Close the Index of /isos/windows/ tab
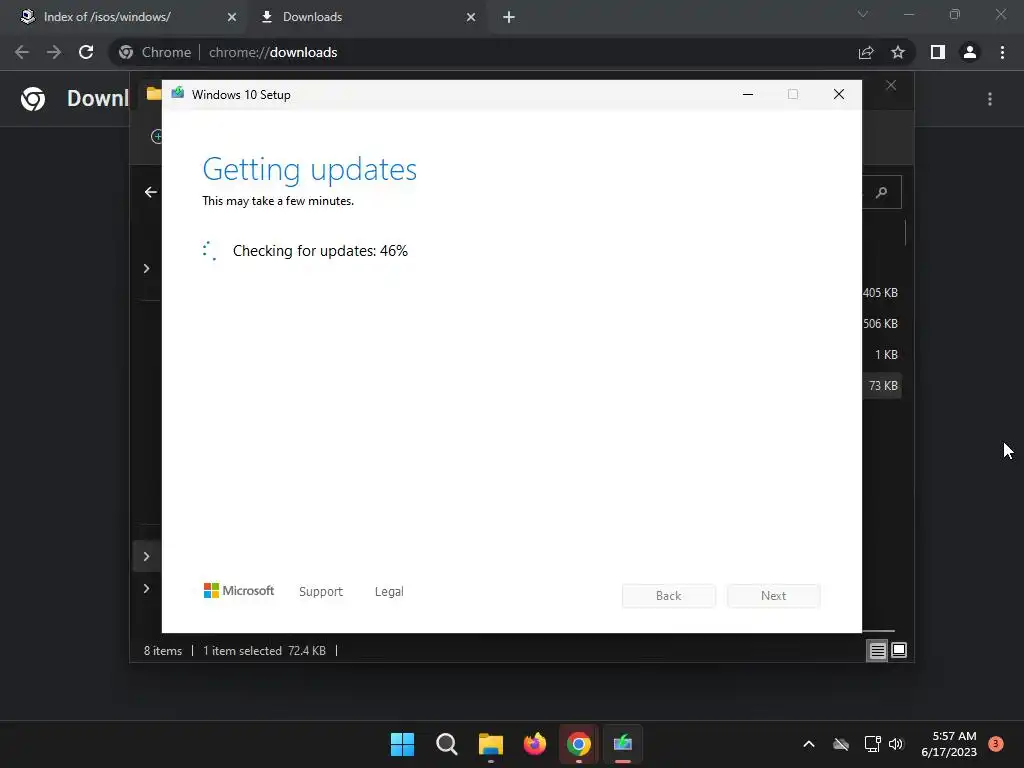Screen dimensions: 1024x768 [232, 17]
